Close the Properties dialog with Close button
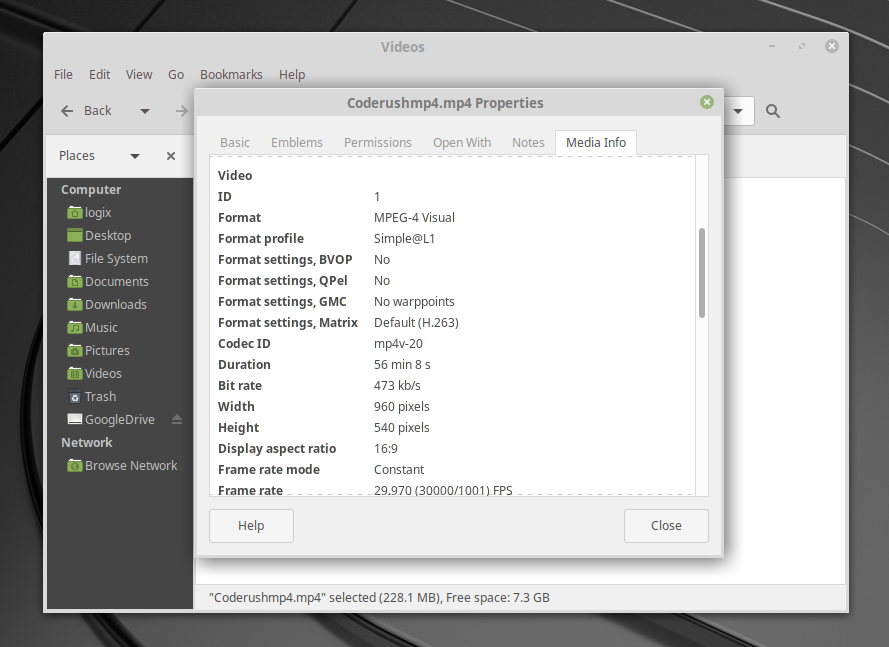The width and height of the screenshot is (889, 647). (x=666, y=525)
